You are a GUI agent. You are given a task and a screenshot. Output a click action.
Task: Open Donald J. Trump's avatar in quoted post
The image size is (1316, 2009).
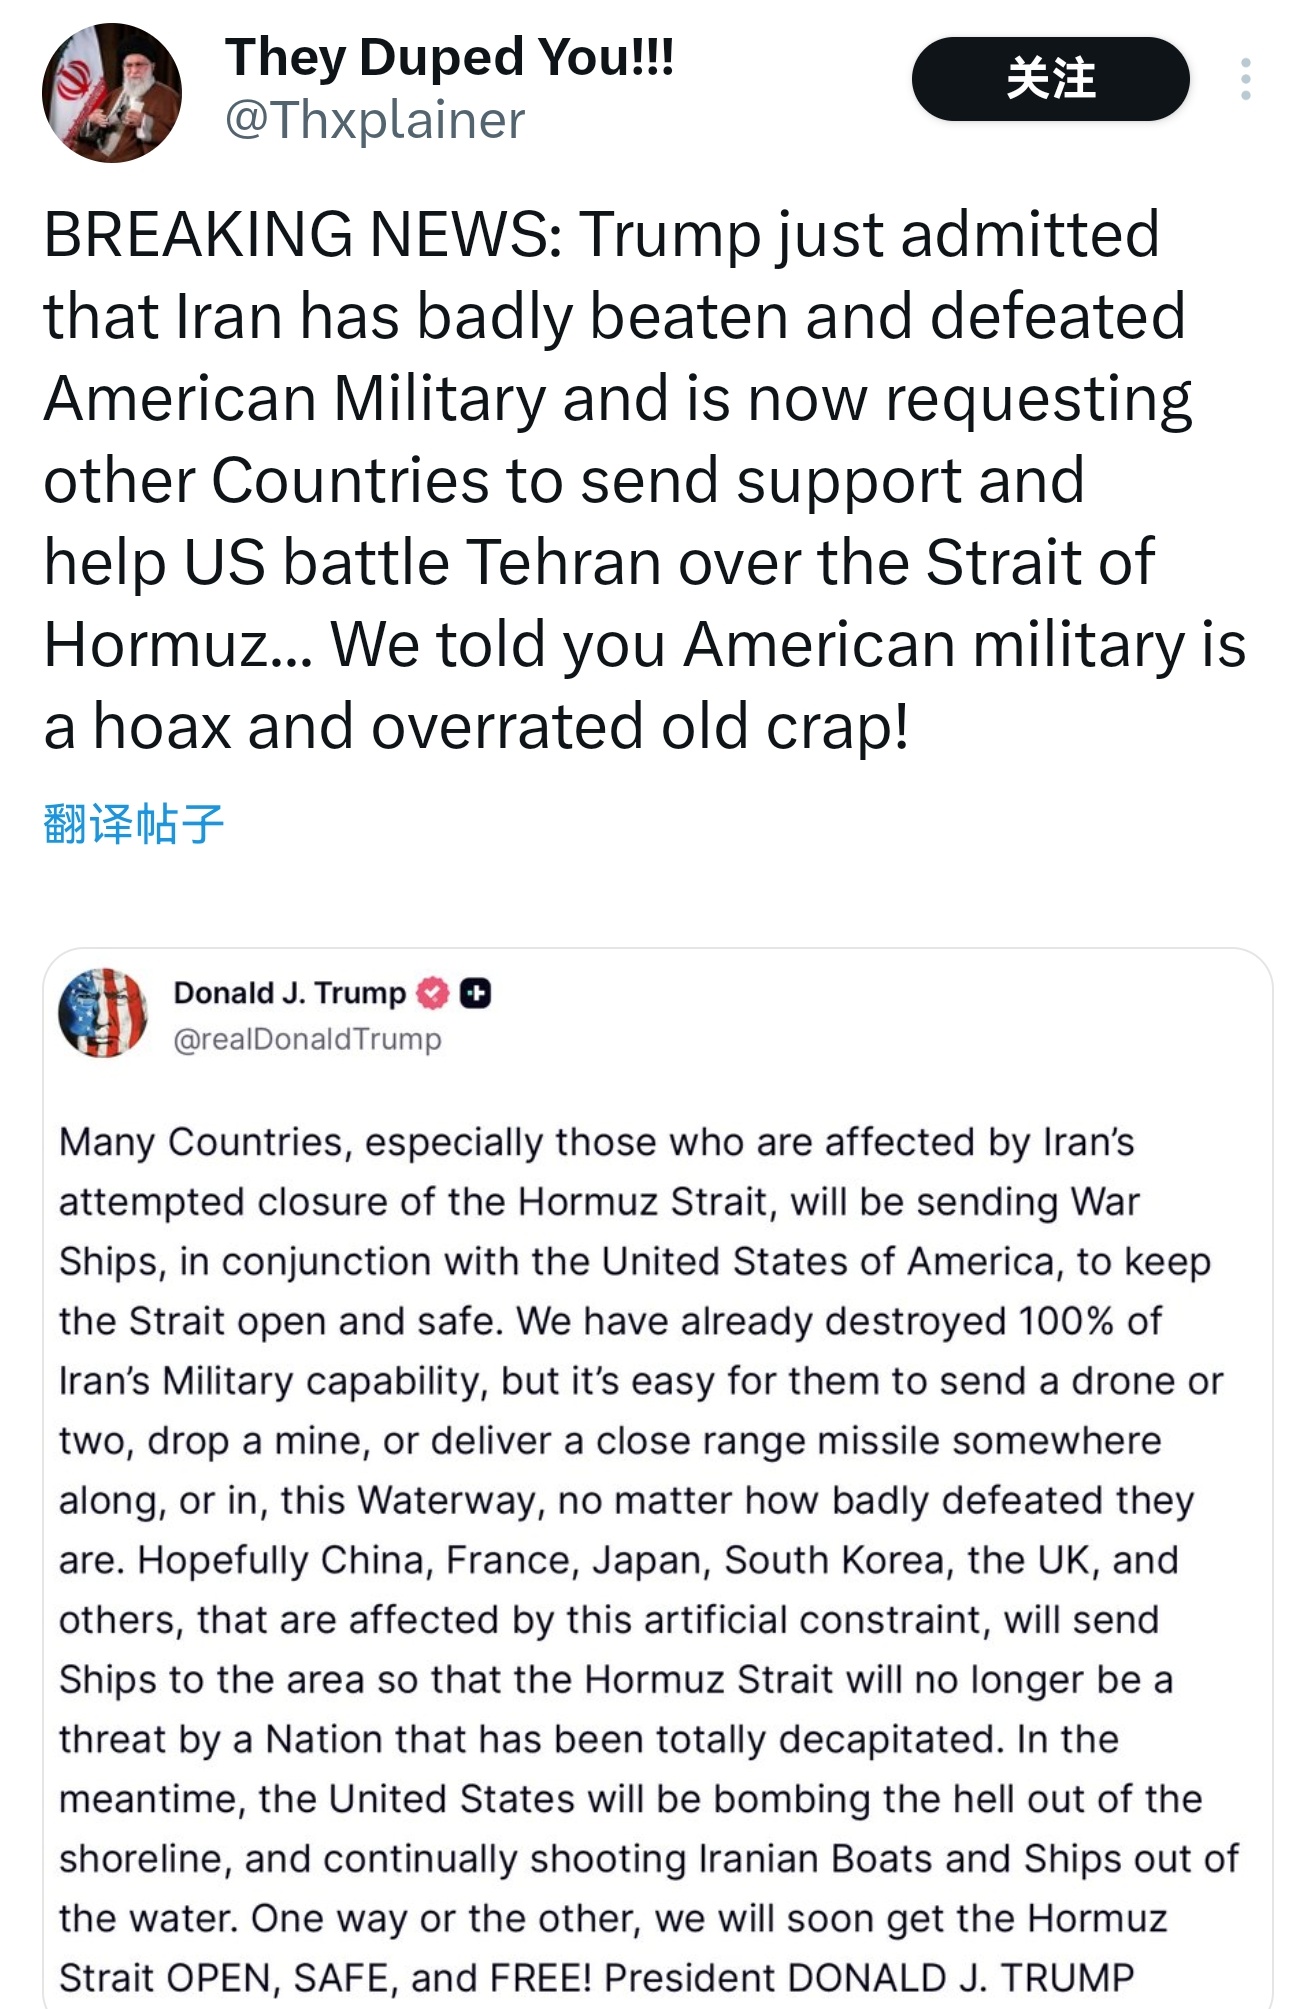(x=103, y=1013)
